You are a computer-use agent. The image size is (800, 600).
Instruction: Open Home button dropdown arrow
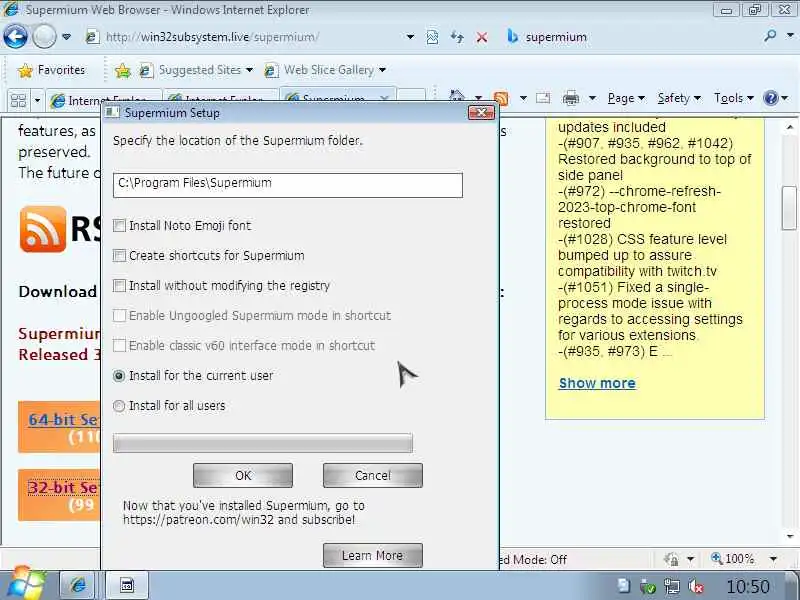[478, 97]
